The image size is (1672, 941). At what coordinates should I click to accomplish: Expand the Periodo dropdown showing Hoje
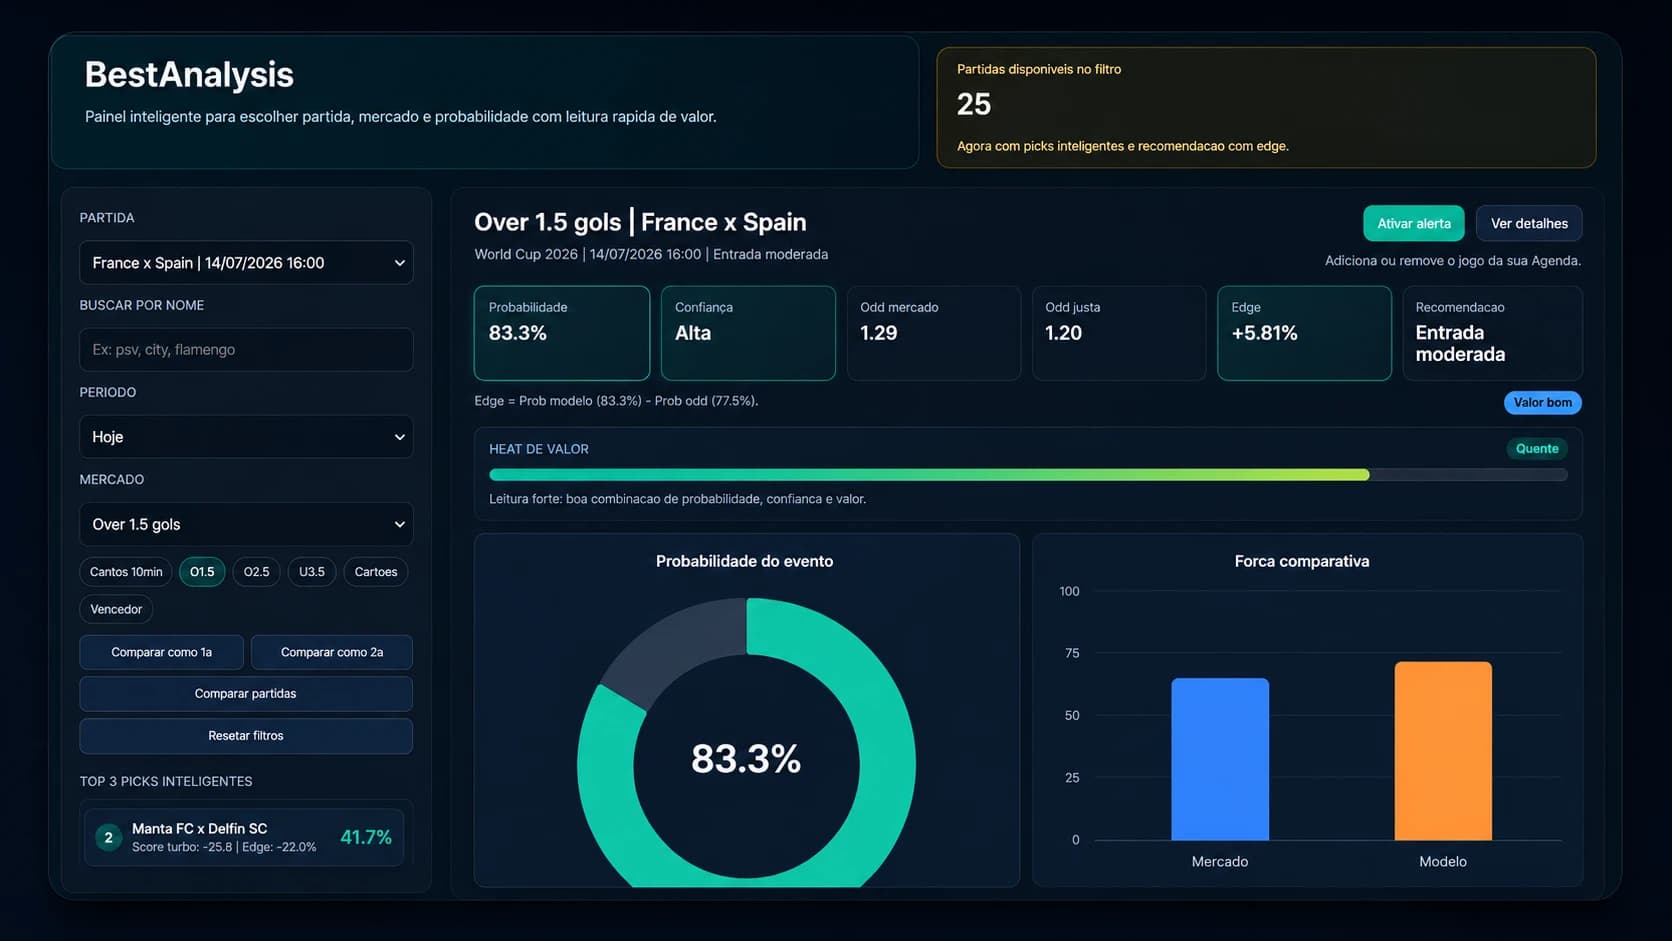pos(246,437)
